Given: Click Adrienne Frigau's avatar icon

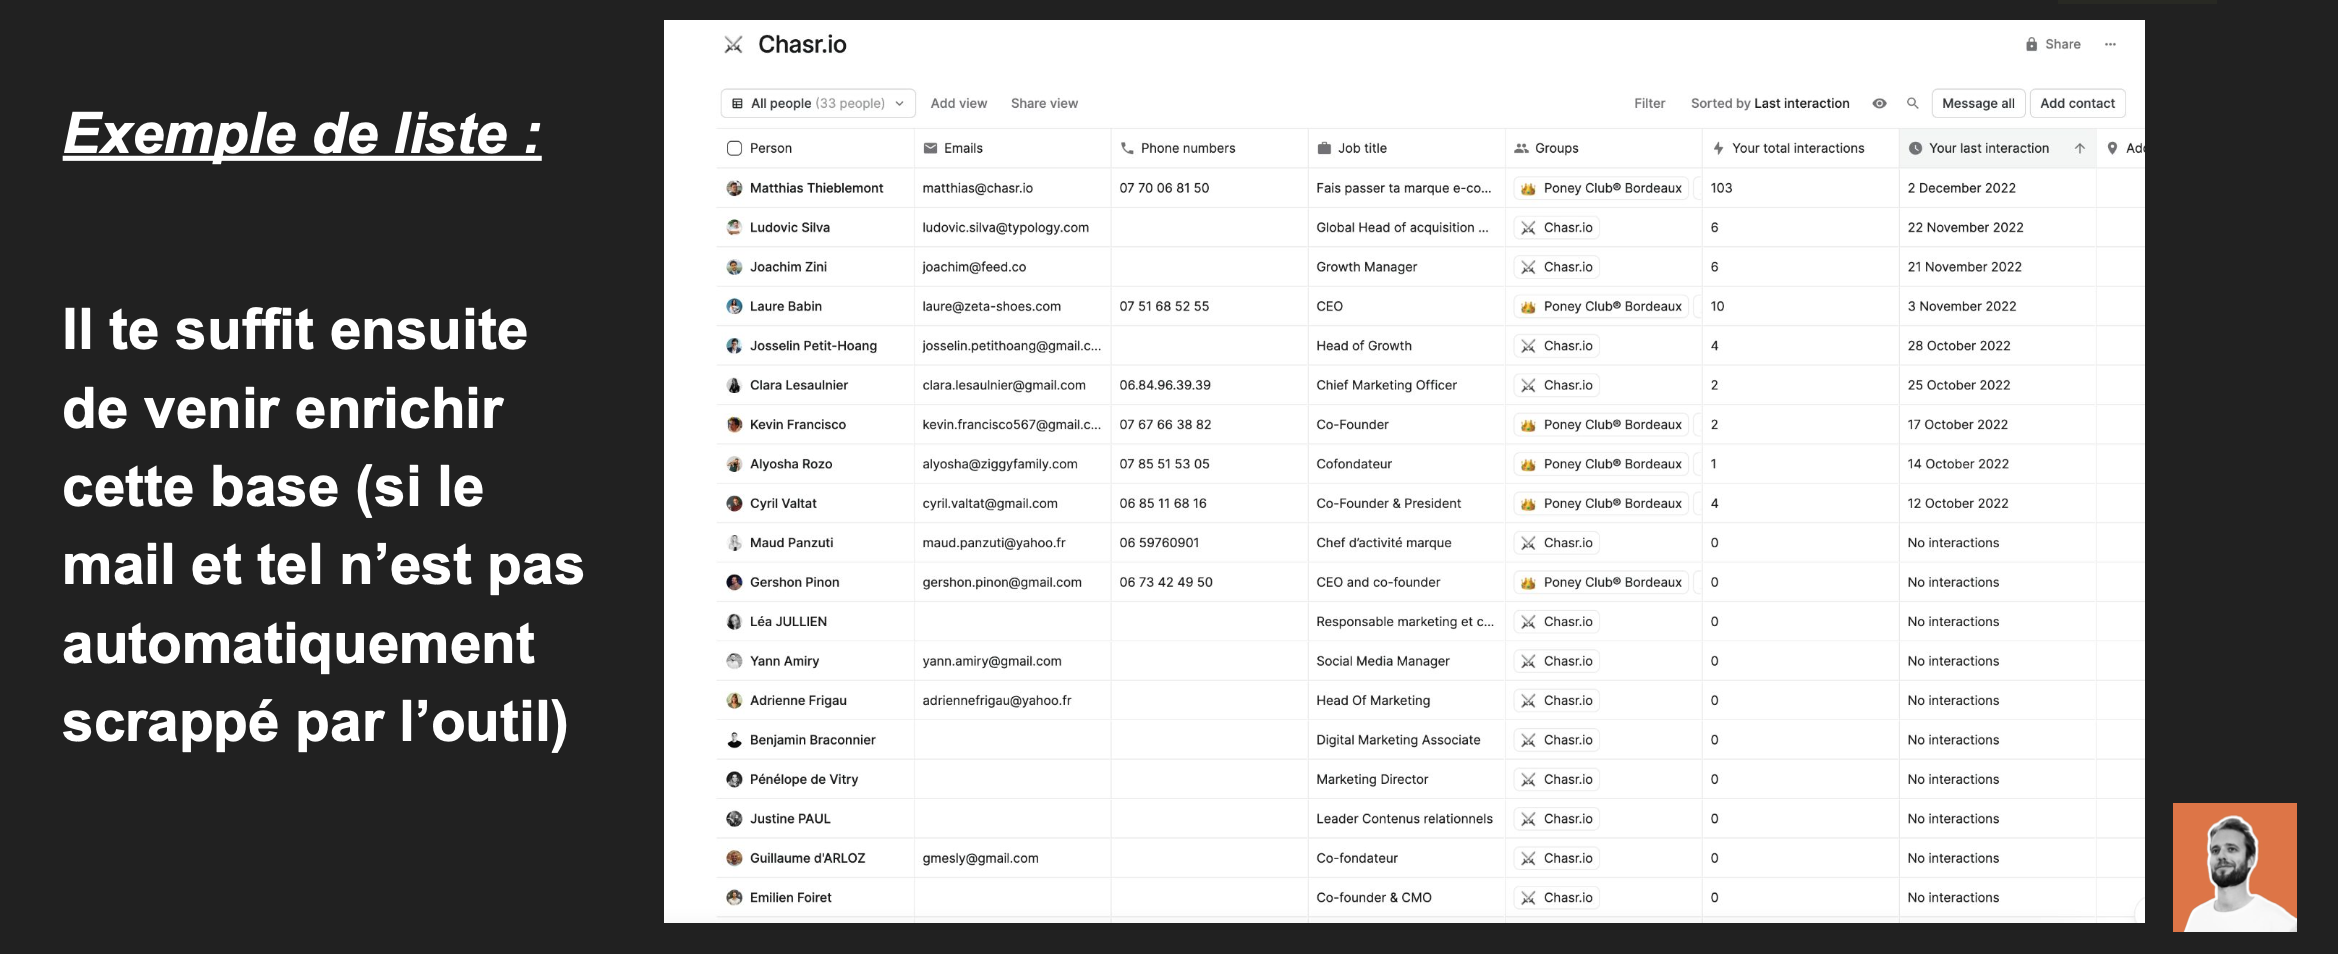Looking at the screenshot, I should (734, 700).
